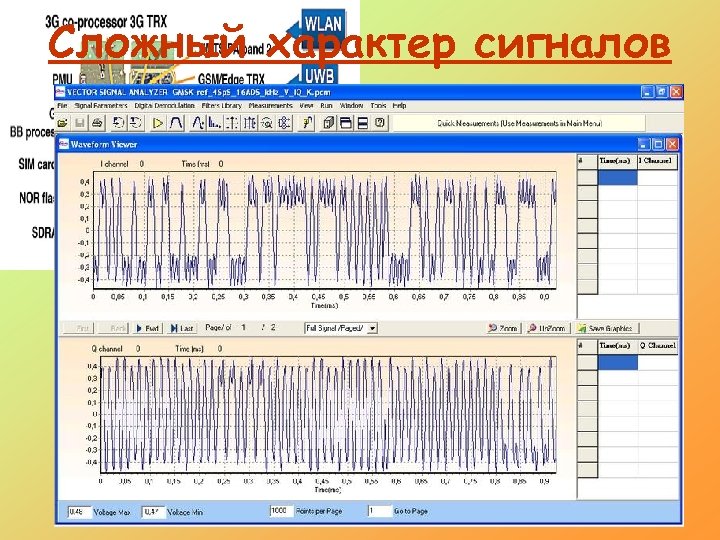
Task: Open the Digital Demodulation menu
Action: coord(164,106)
